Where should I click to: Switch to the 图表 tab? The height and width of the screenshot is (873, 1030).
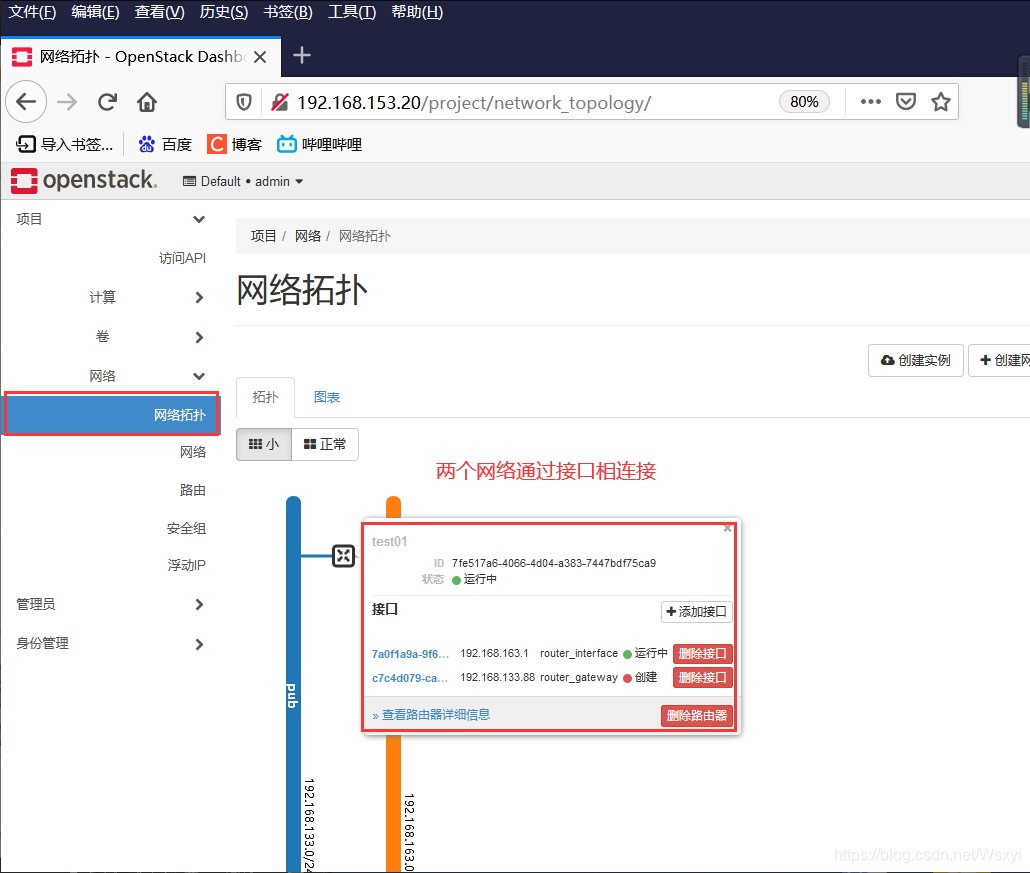coord(326,397)
